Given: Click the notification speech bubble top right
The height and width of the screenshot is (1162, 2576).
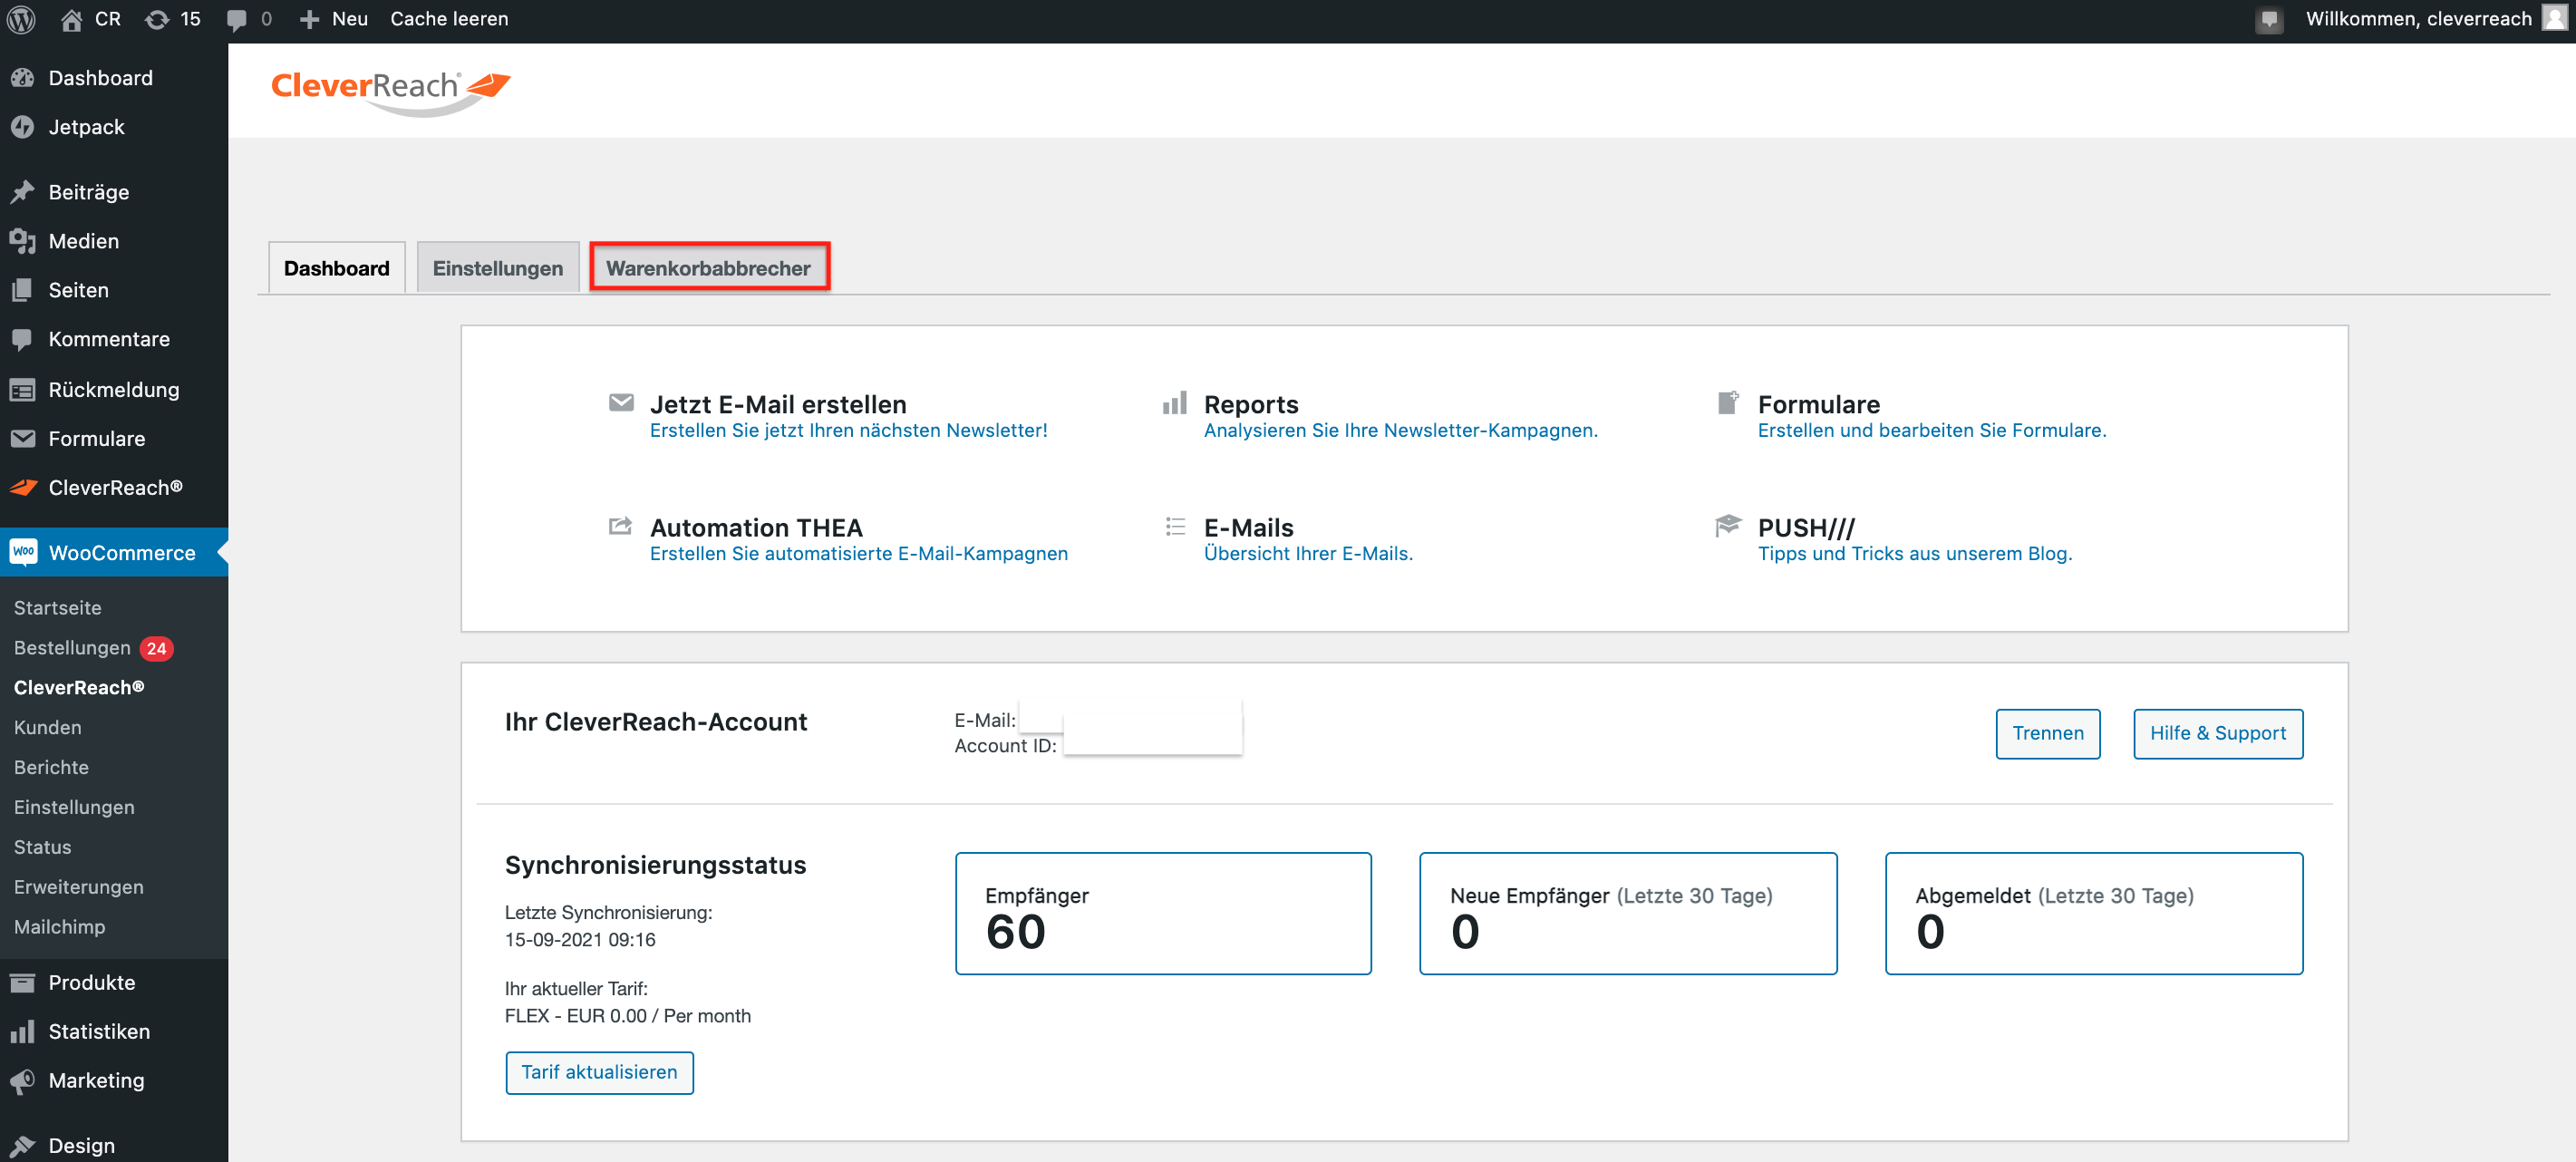Looking at the screenshot, I should coord(2269,19).
